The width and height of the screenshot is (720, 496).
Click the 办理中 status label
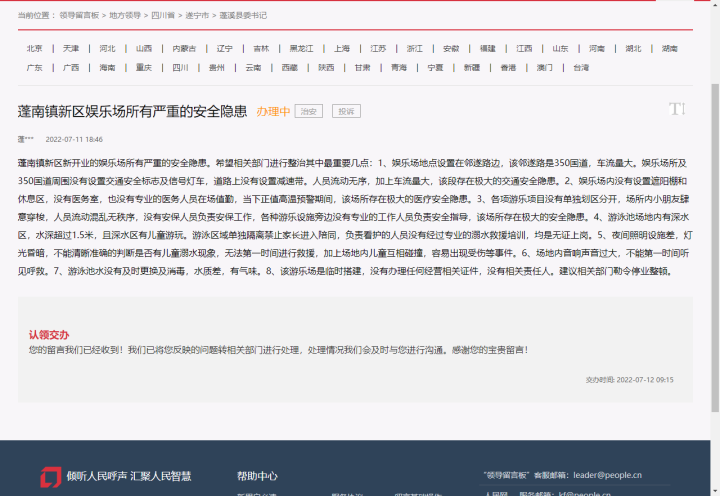273,111
